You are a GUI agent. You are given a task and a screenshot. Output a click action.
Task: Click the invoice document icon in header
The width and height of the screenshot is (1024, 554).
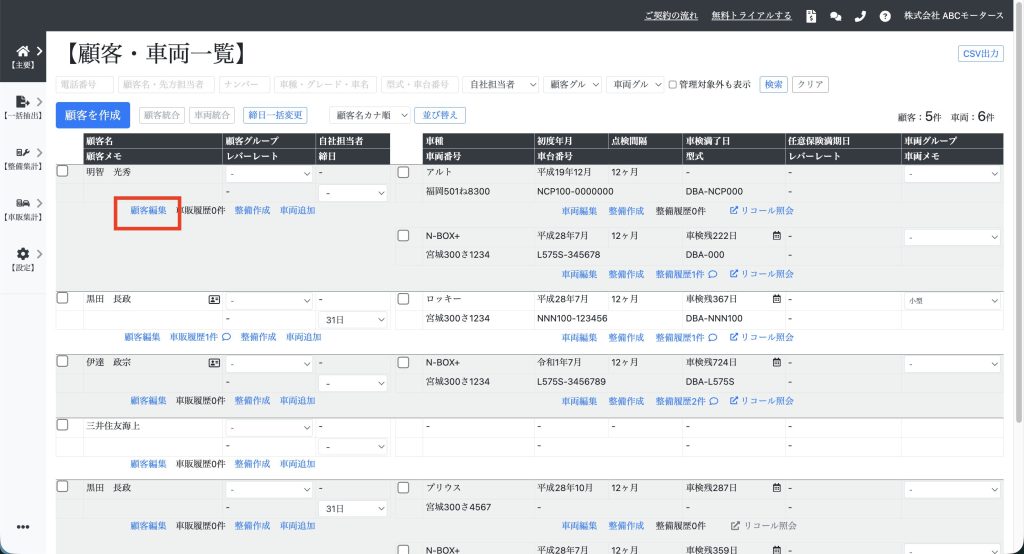click(x=811, y=16)
